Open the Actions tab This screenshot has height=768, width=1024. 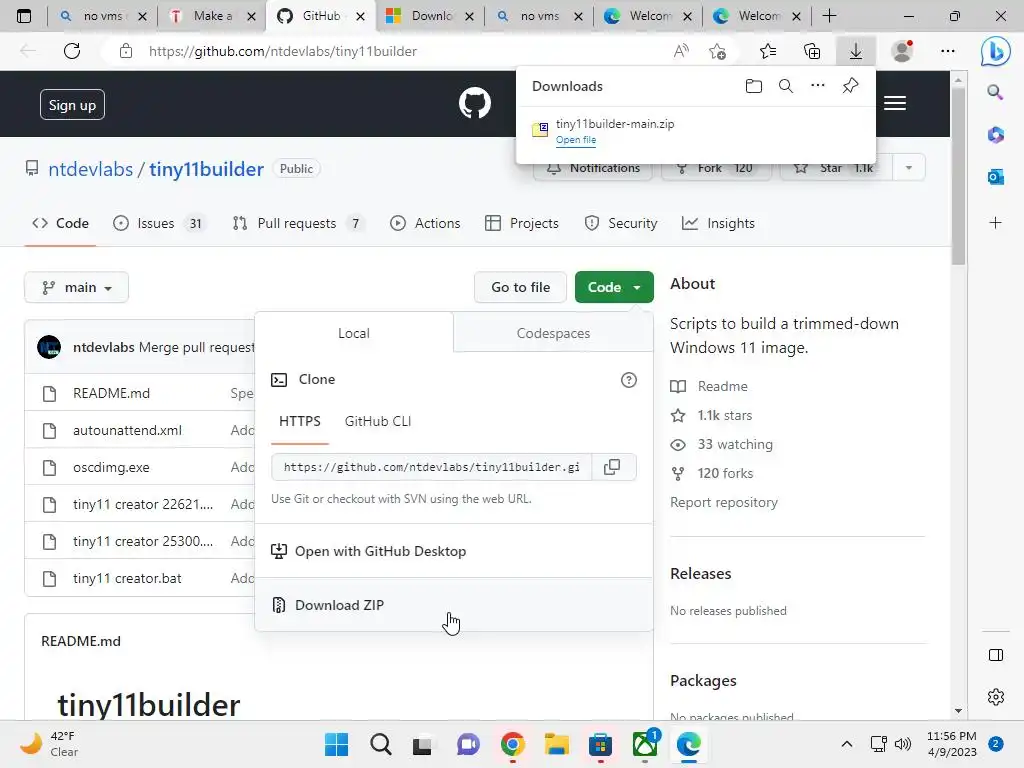pos(425,223)
